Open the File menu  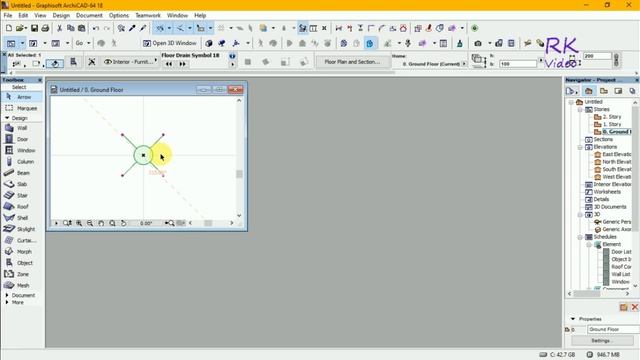tap(8, 16)
